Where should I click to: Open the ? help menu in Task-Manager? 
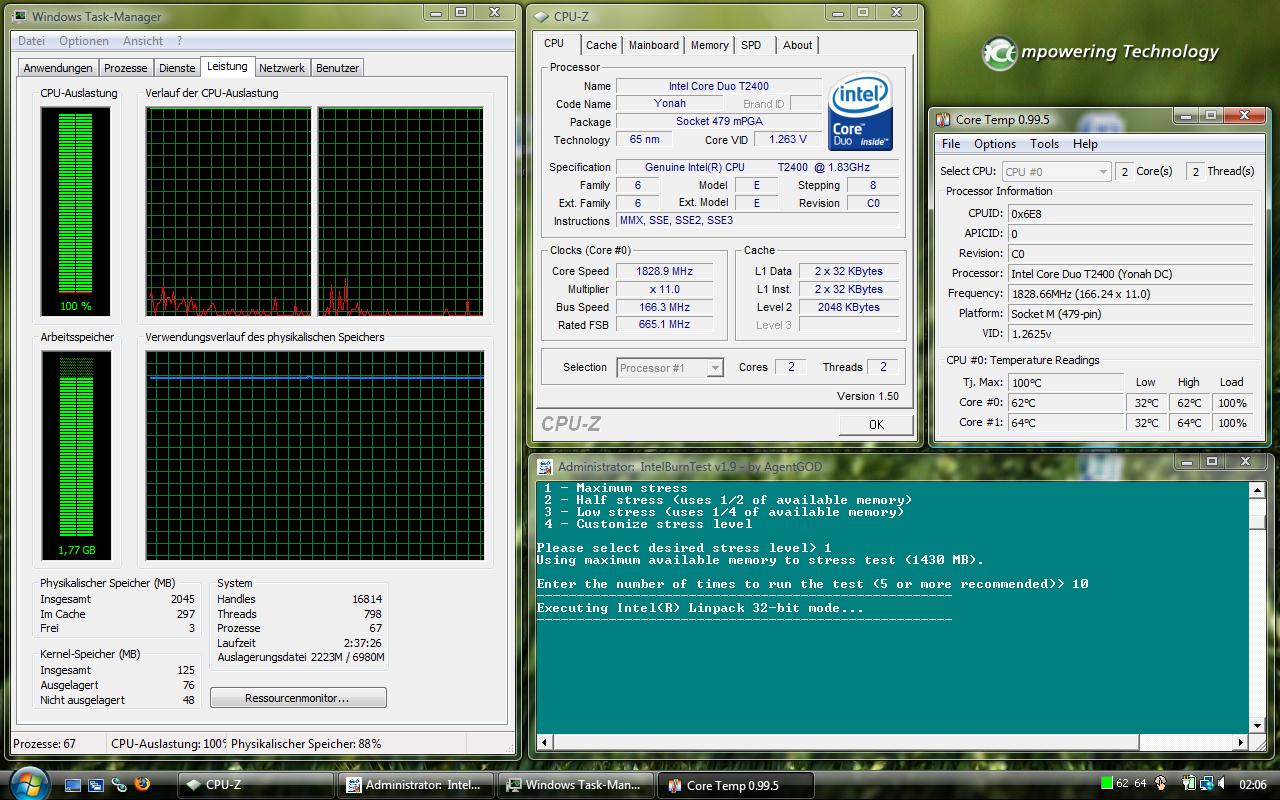click(179, 41)
